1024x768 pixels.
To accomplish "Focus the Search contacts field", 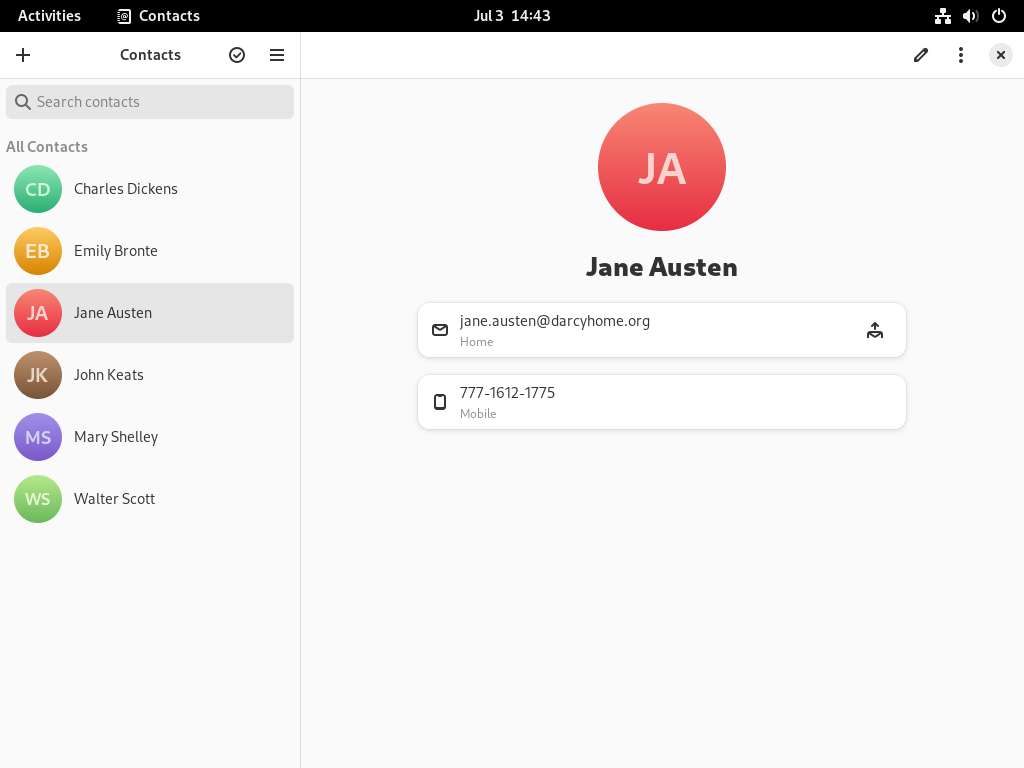I will coord(150,102).
